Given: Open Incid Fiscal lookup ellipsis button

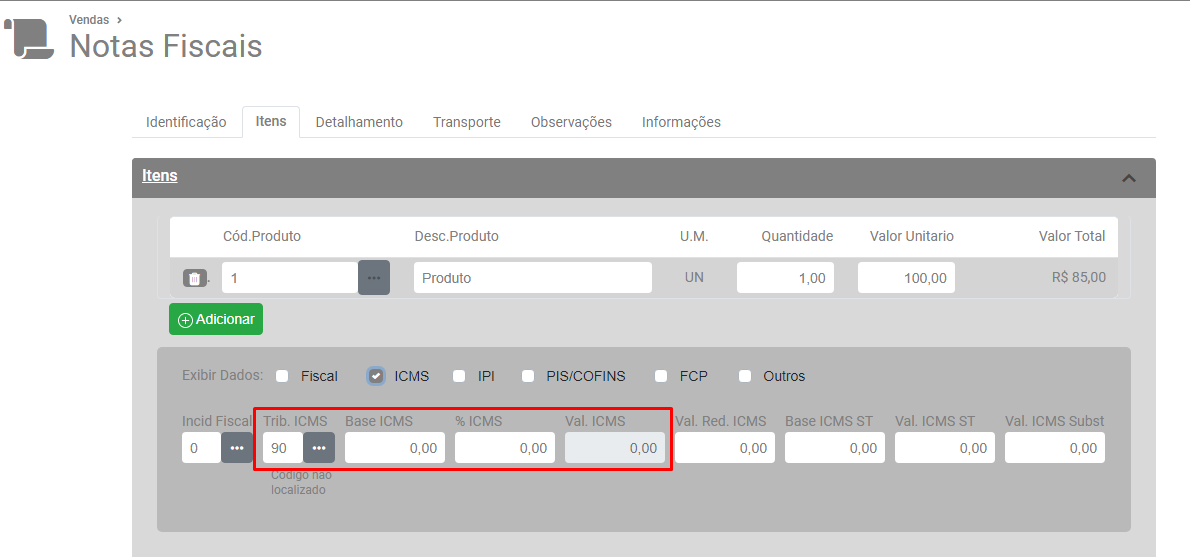Looking at the screenshot, I should pos(238,448).
